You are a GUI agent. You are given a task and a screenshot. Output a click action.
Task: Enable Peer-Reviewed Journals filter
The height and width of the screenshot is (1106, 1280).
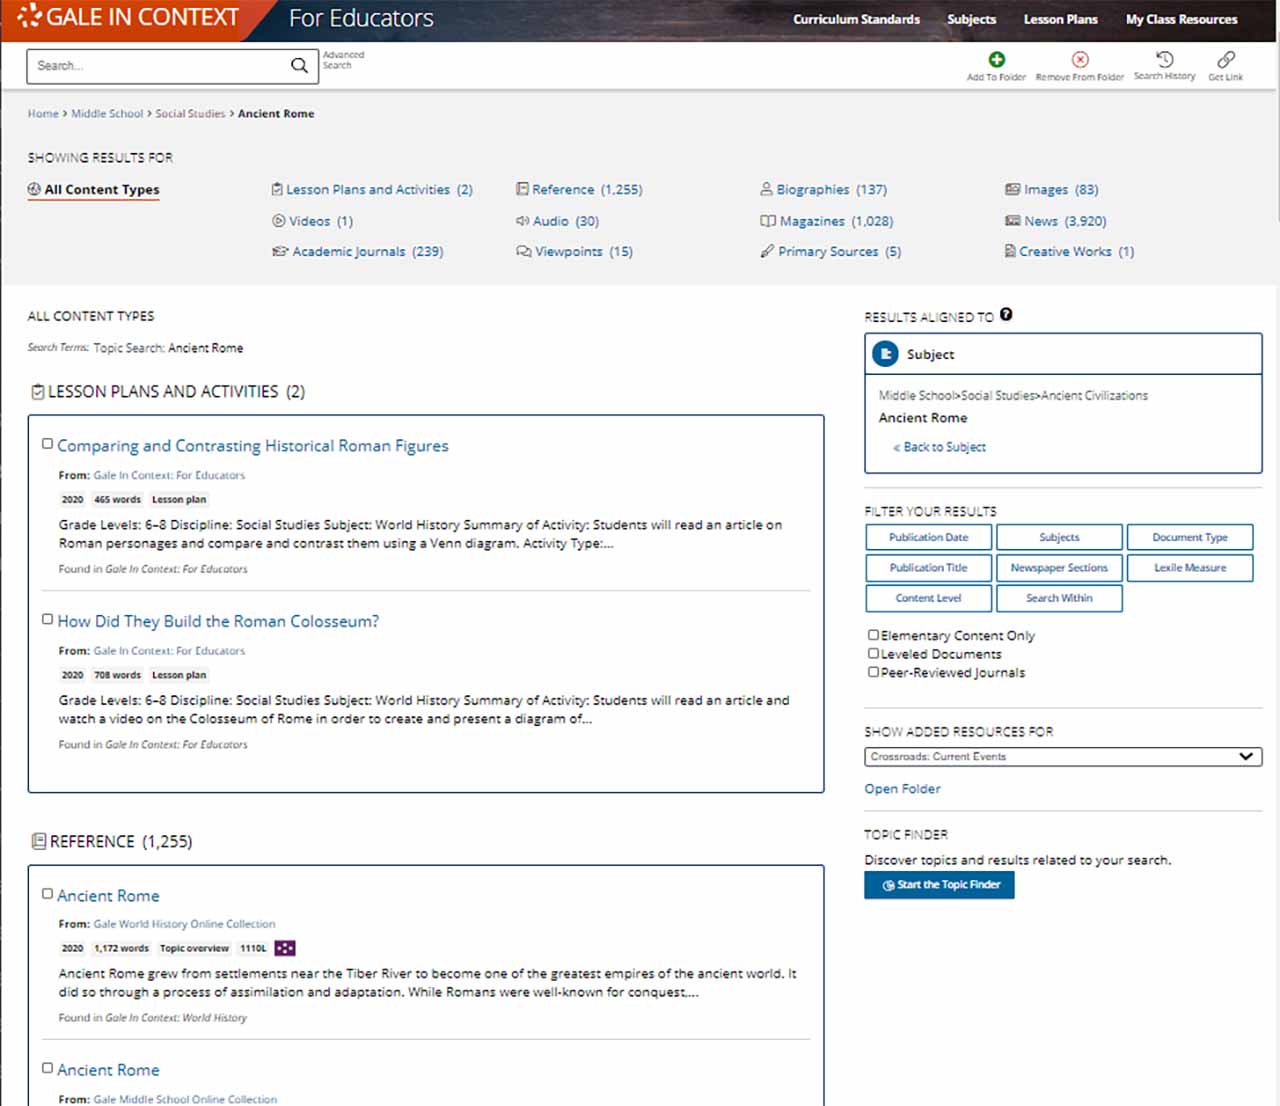(x=873, y=672)
